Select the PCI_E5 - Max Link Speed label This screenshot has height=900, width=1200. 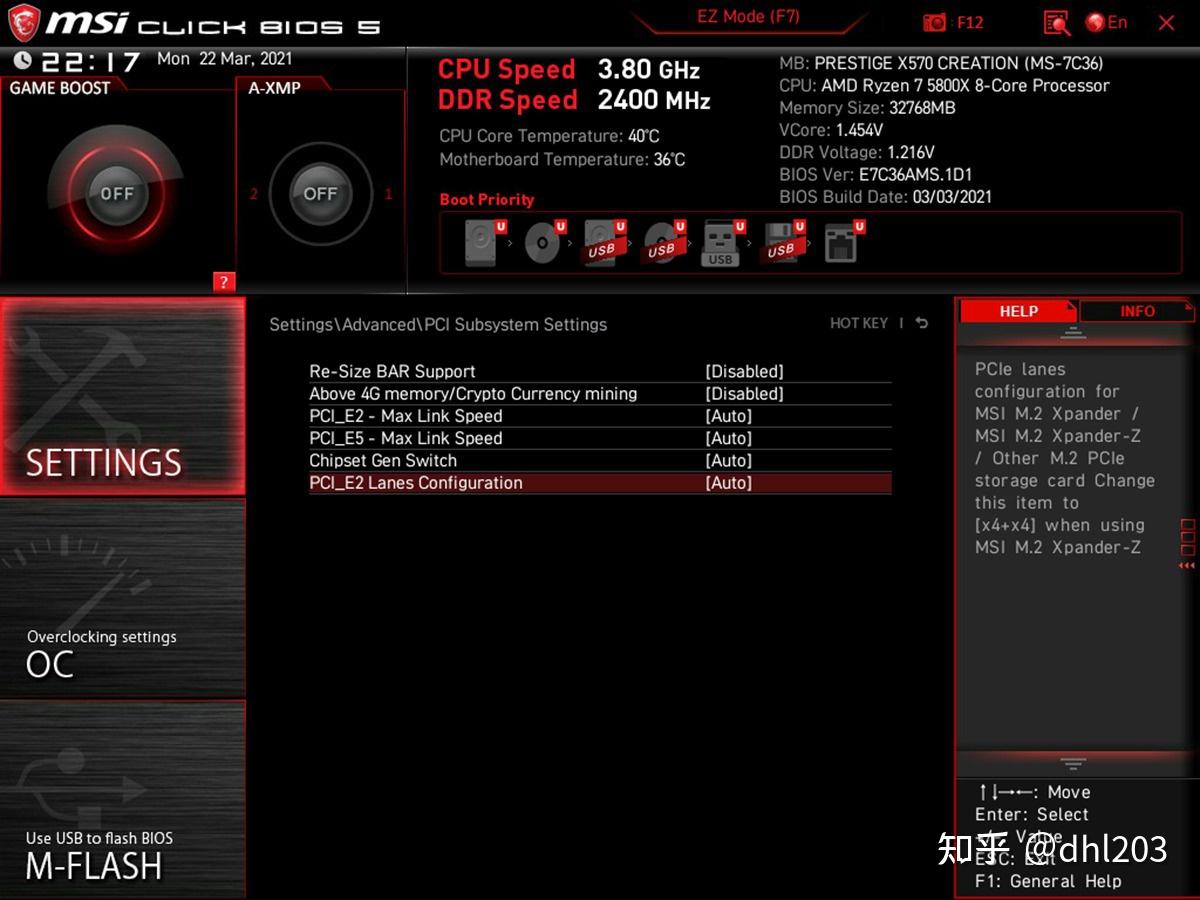[406, 438]
